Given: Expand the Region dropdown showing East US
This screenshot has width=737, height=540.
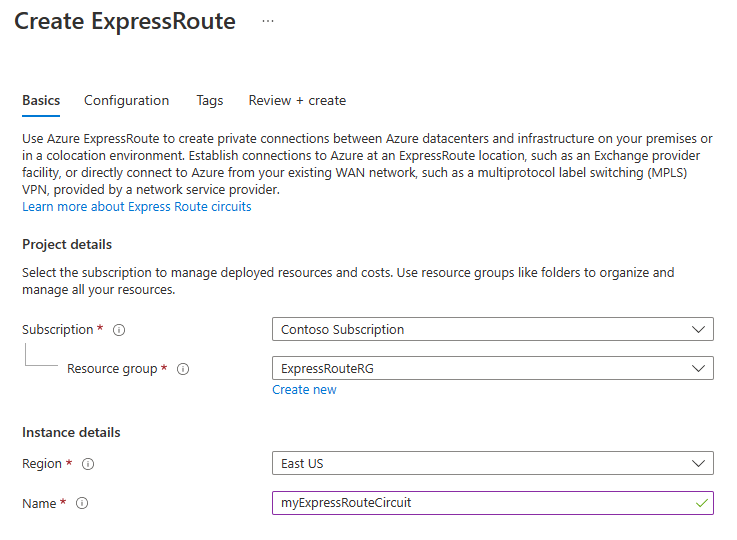Looking at the screenshot, I should pyautogui.click(x=698, y=464).
